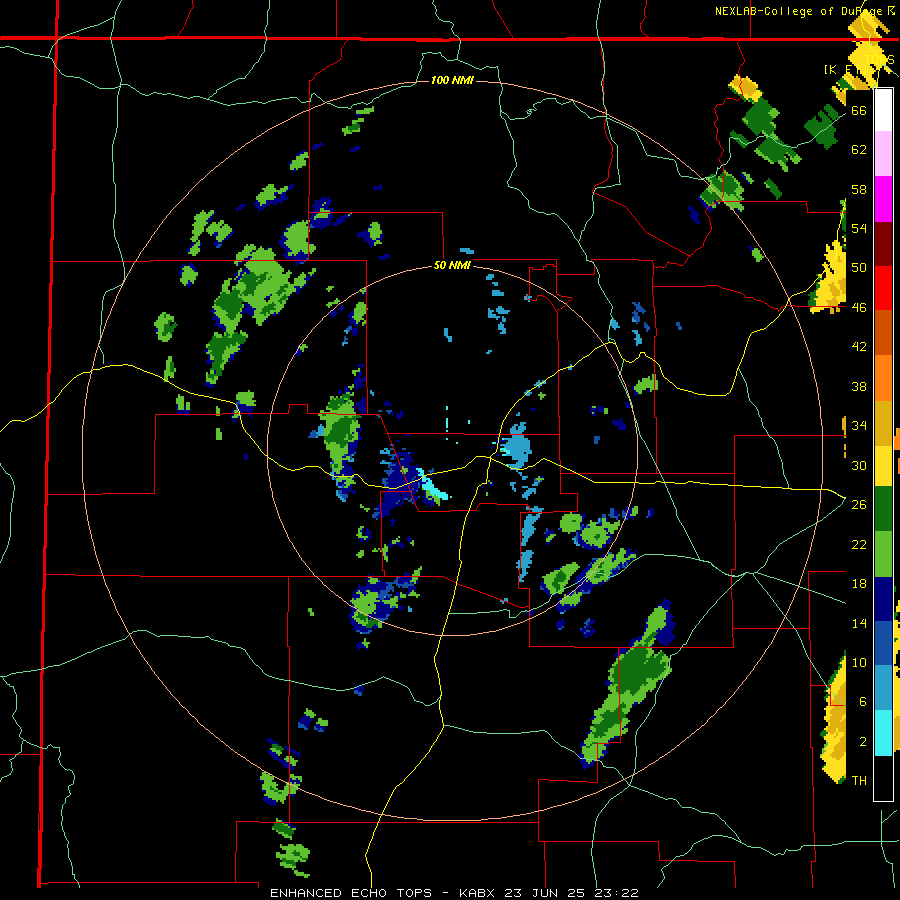Click the 22 value on the legend
Viewport: 900px width, 900px height.
859,544
